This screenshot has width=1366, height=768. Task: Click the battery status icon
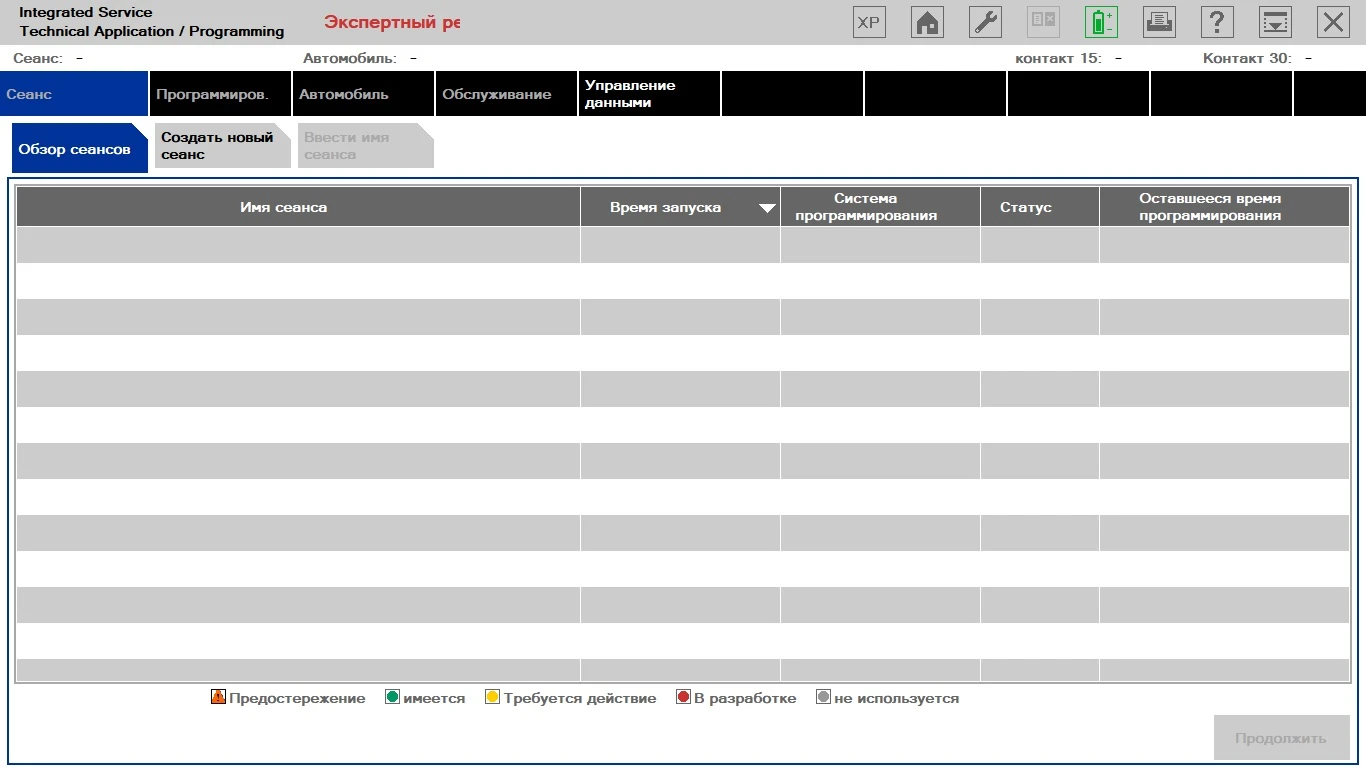pyautogui.click(x=1101, y=22)
